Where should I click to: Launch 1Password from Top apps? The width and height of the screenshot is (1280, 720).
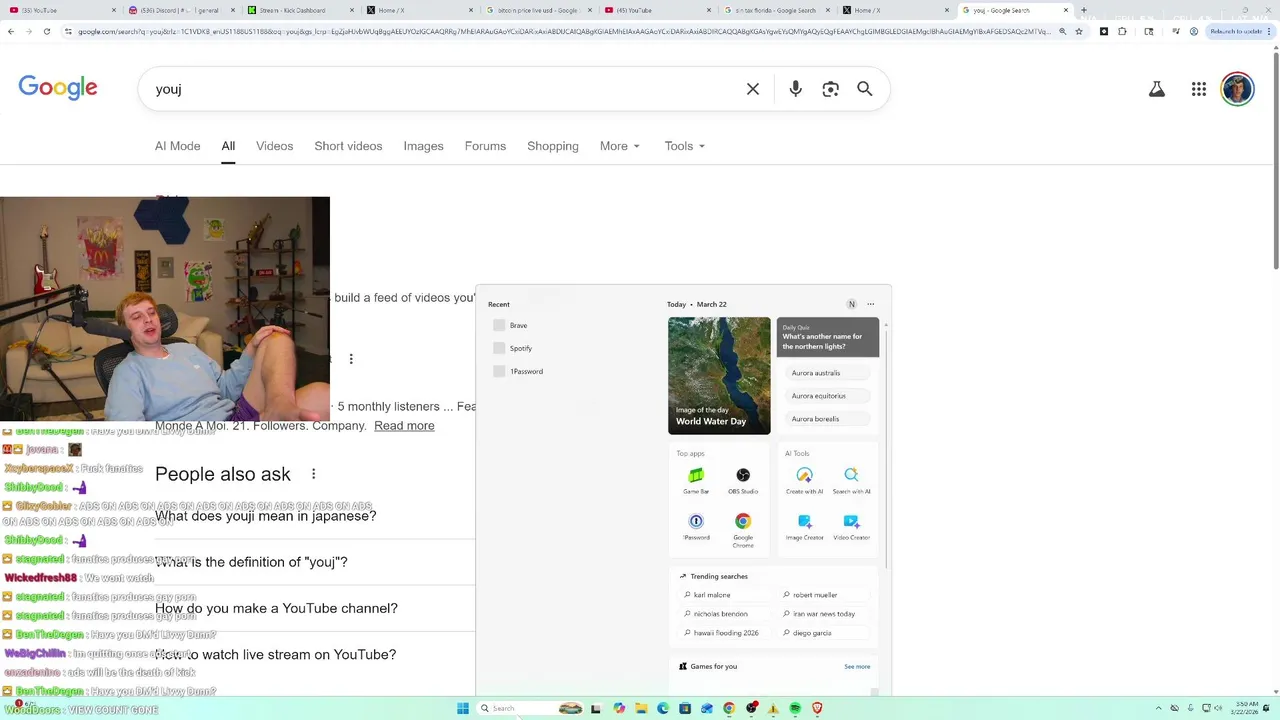[696, 527]
